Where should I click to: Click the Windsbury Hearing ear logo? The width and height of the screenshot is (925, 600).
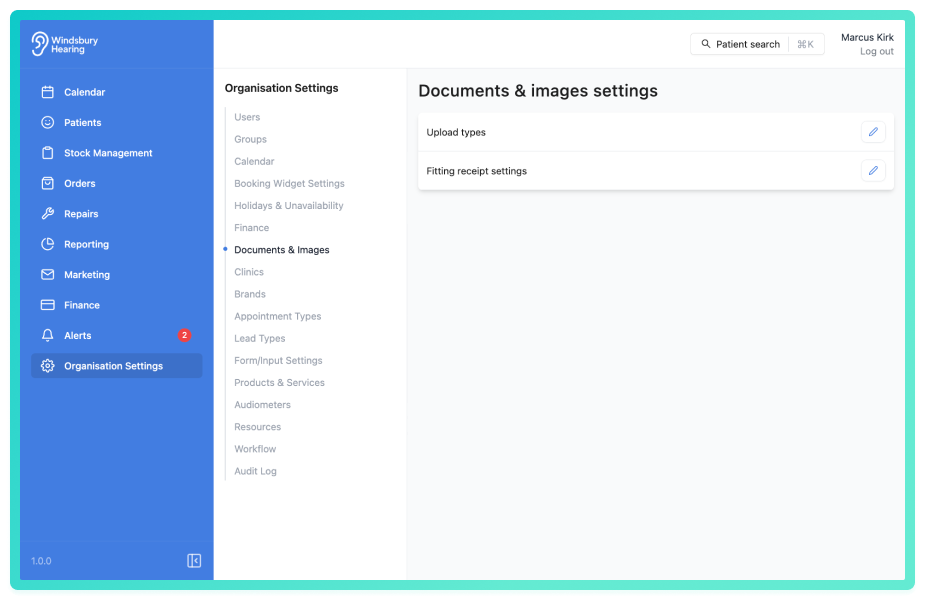click(40, 44)
